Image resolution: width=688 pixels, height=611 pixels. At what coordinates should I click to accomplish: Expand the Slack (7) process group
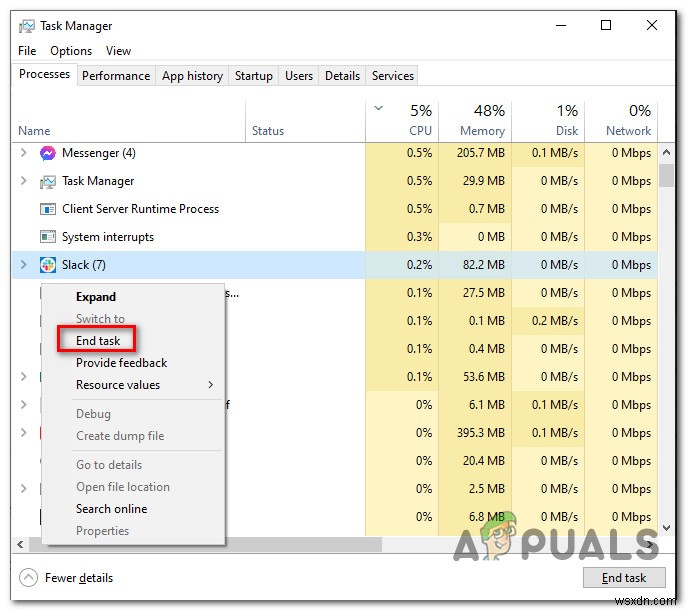click(x=24, y=264)
